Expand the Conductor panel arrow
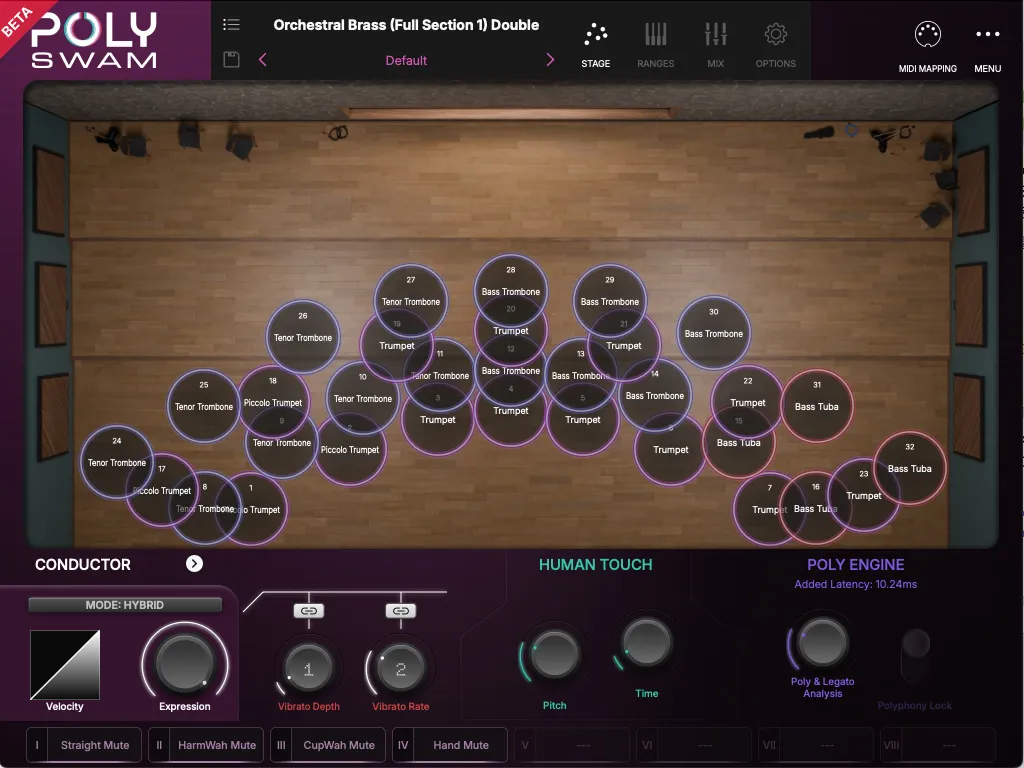The height and width of the screenshot is (768, 1024). [194, 564]
